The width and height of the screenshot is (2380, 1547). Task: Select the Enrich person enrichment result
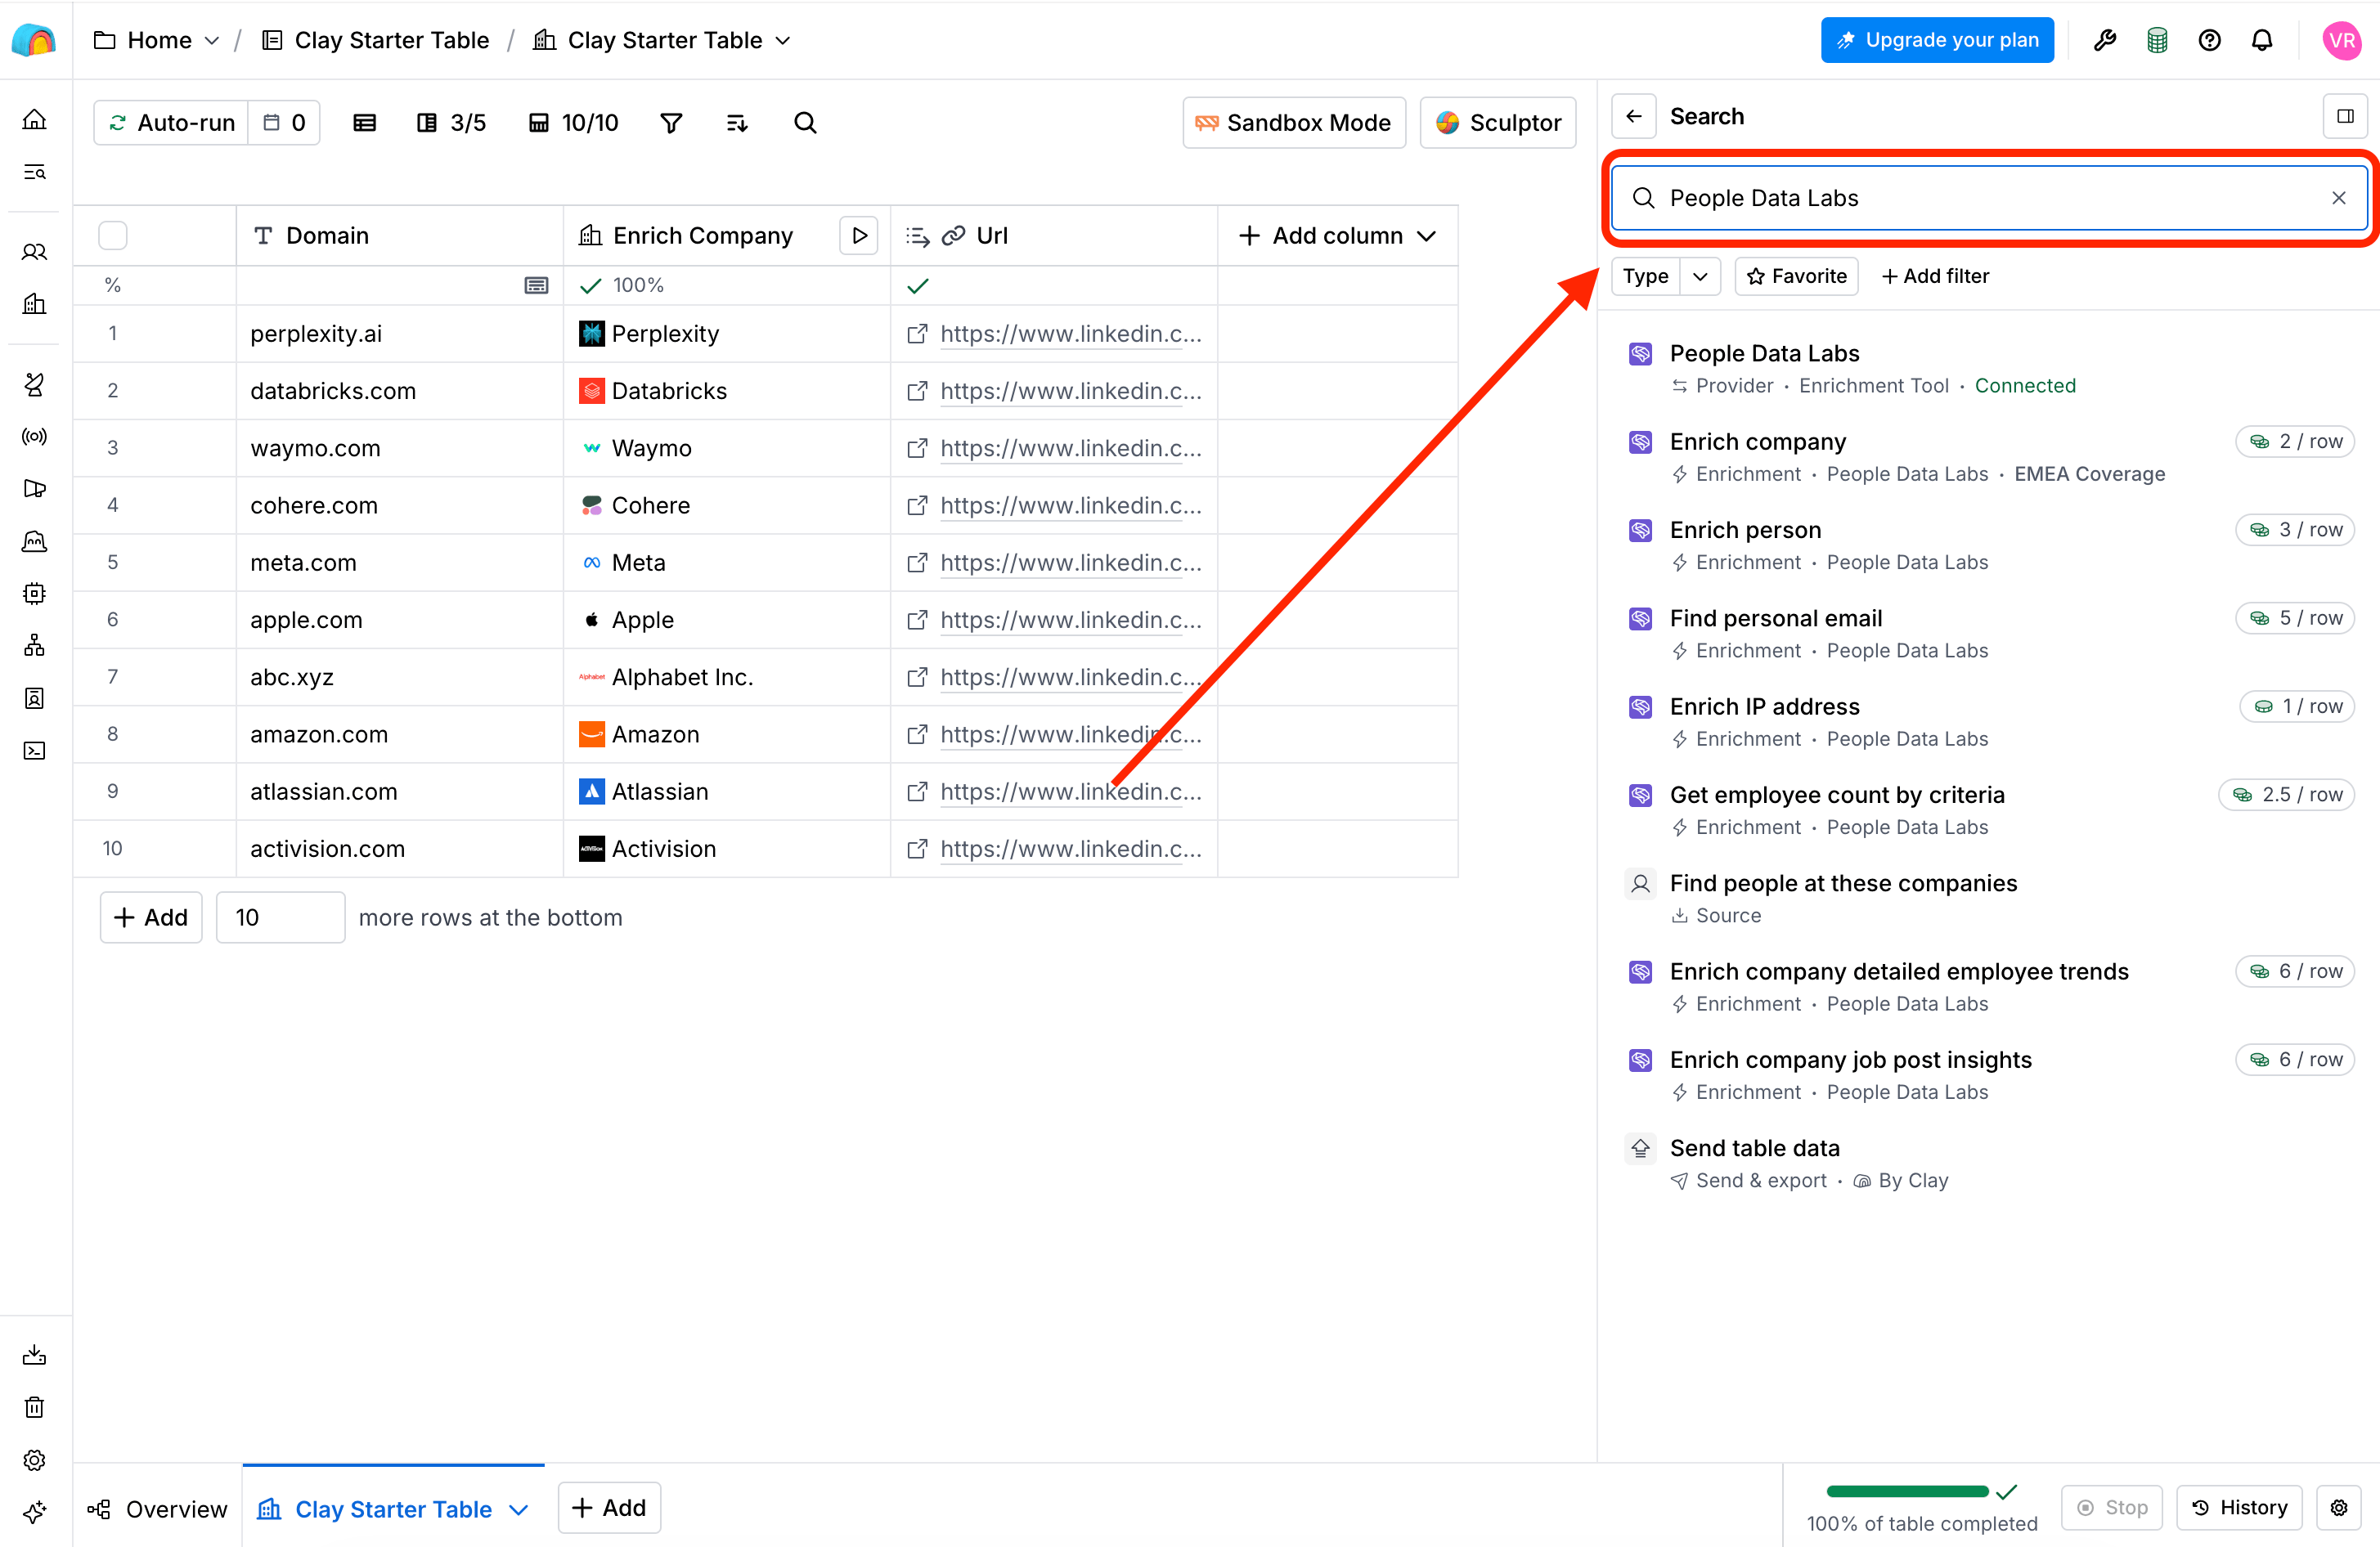pyautogui.click(x=1988, y=545)
